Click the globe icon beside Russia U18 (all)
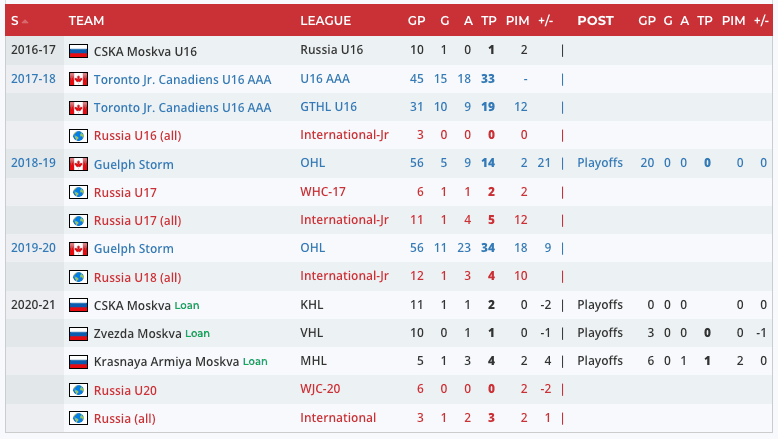 tap(78, 277)
